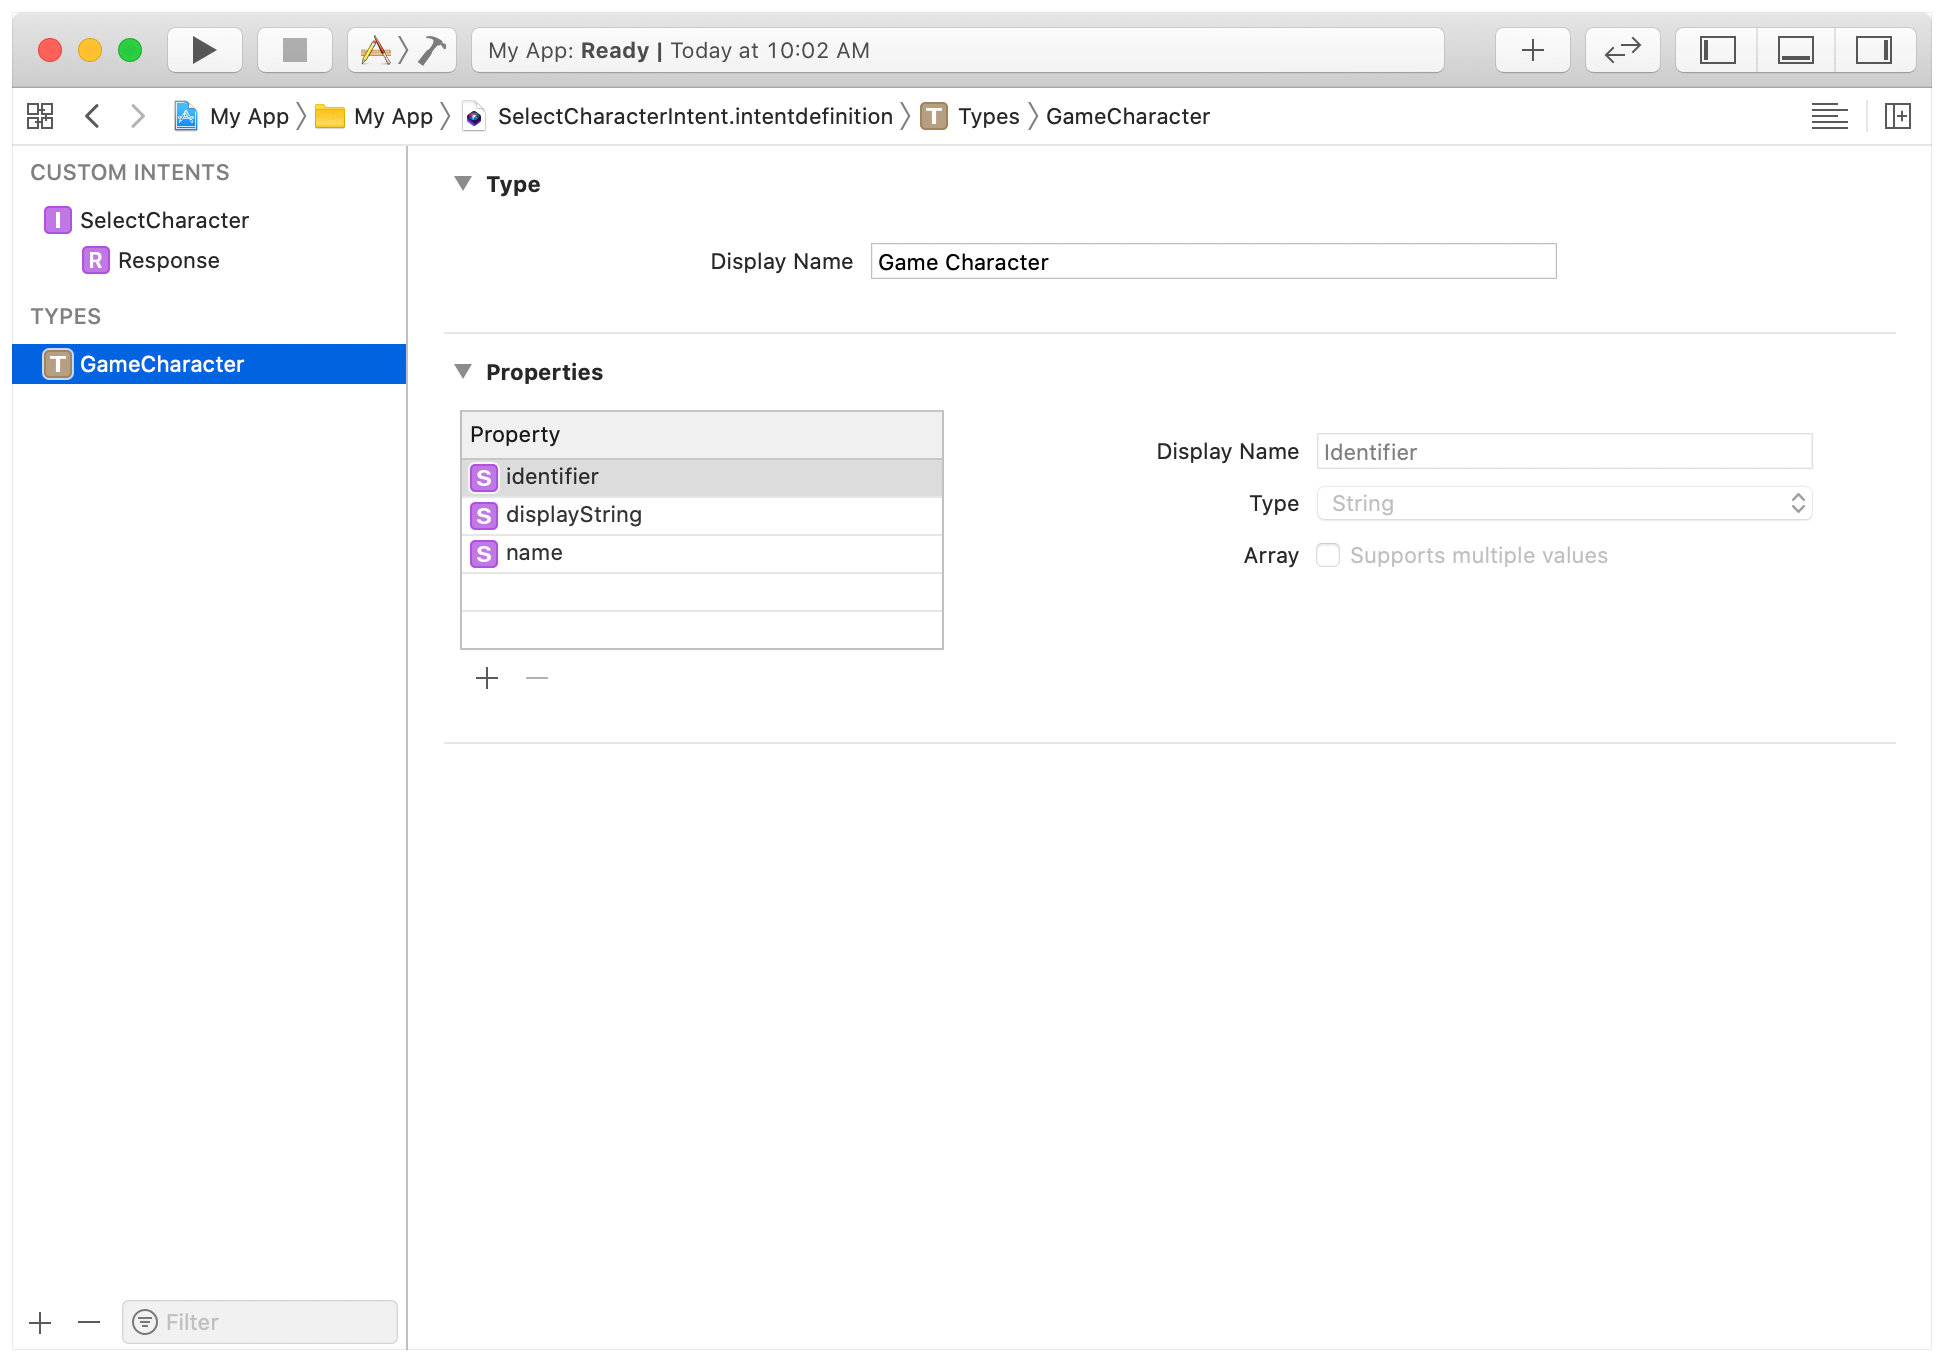Toggle the navigator panel icon
1944x1362 pixels.
tap(1717, 50)
